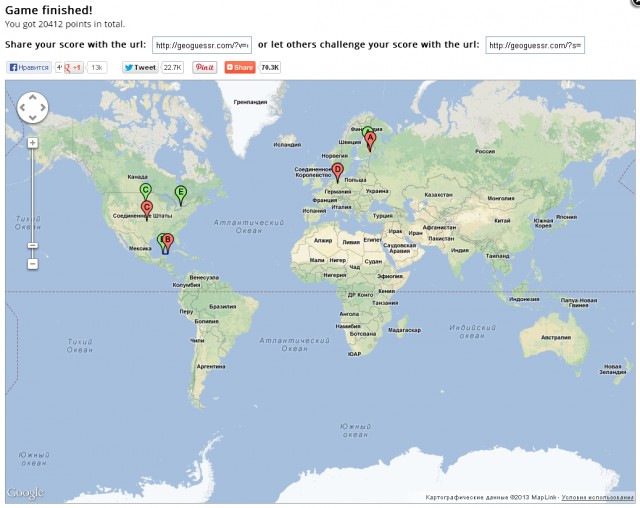Image resolution: width=640 pixels, height=508 pixels.
Task: Click the Саудовская Аравия map label
Action: [400, 248]
